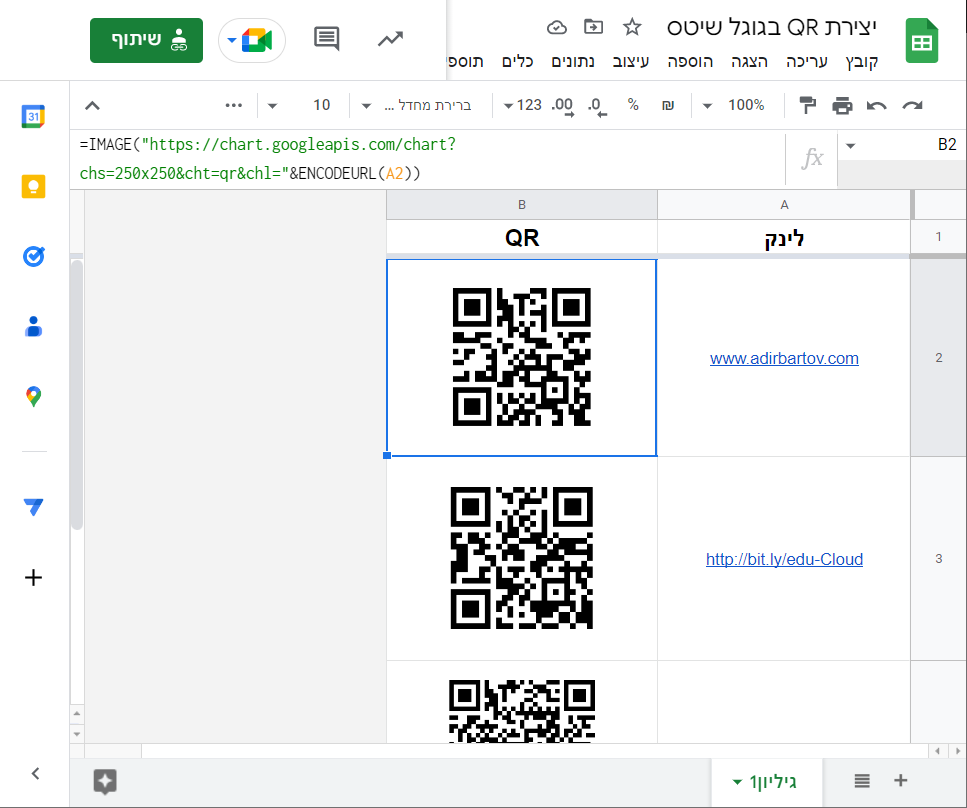The width and height of the screenshot is (967, 808).
Task: Select row 3 header
Action: click(x=938, y=559)
